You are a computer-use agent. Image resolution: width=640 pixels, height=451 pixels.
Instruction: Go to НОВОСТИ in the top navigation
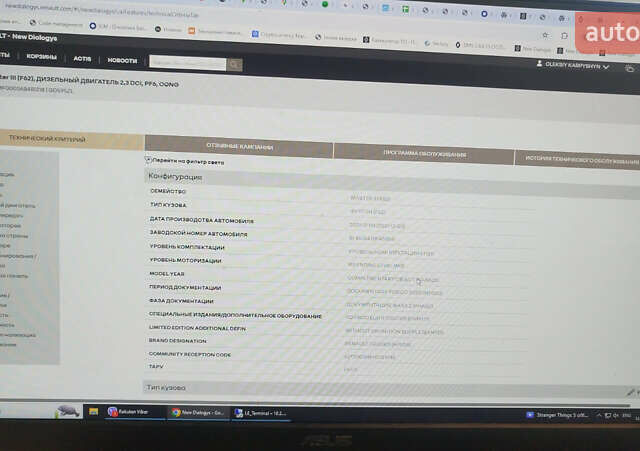point(121,60)
